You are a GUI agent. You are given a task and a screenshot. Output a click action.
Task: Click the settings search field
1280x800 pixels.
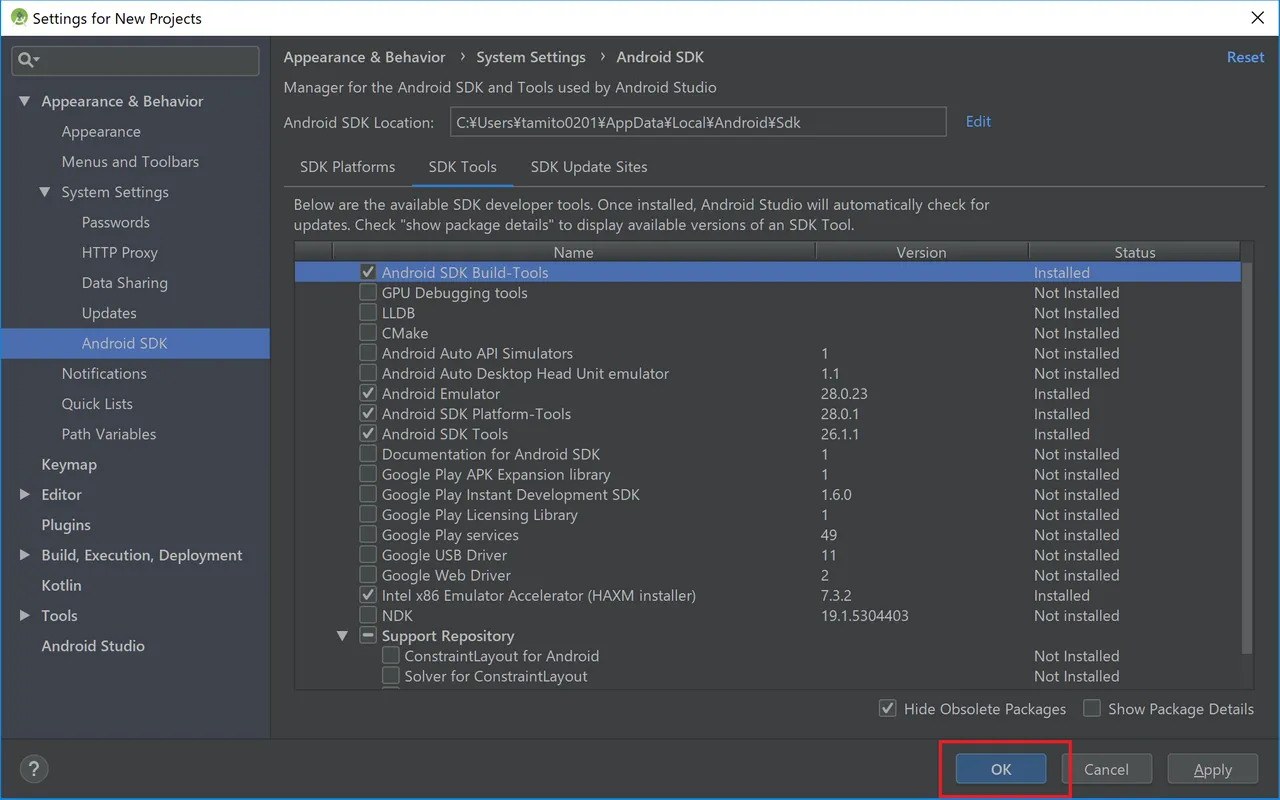point(135,60)
